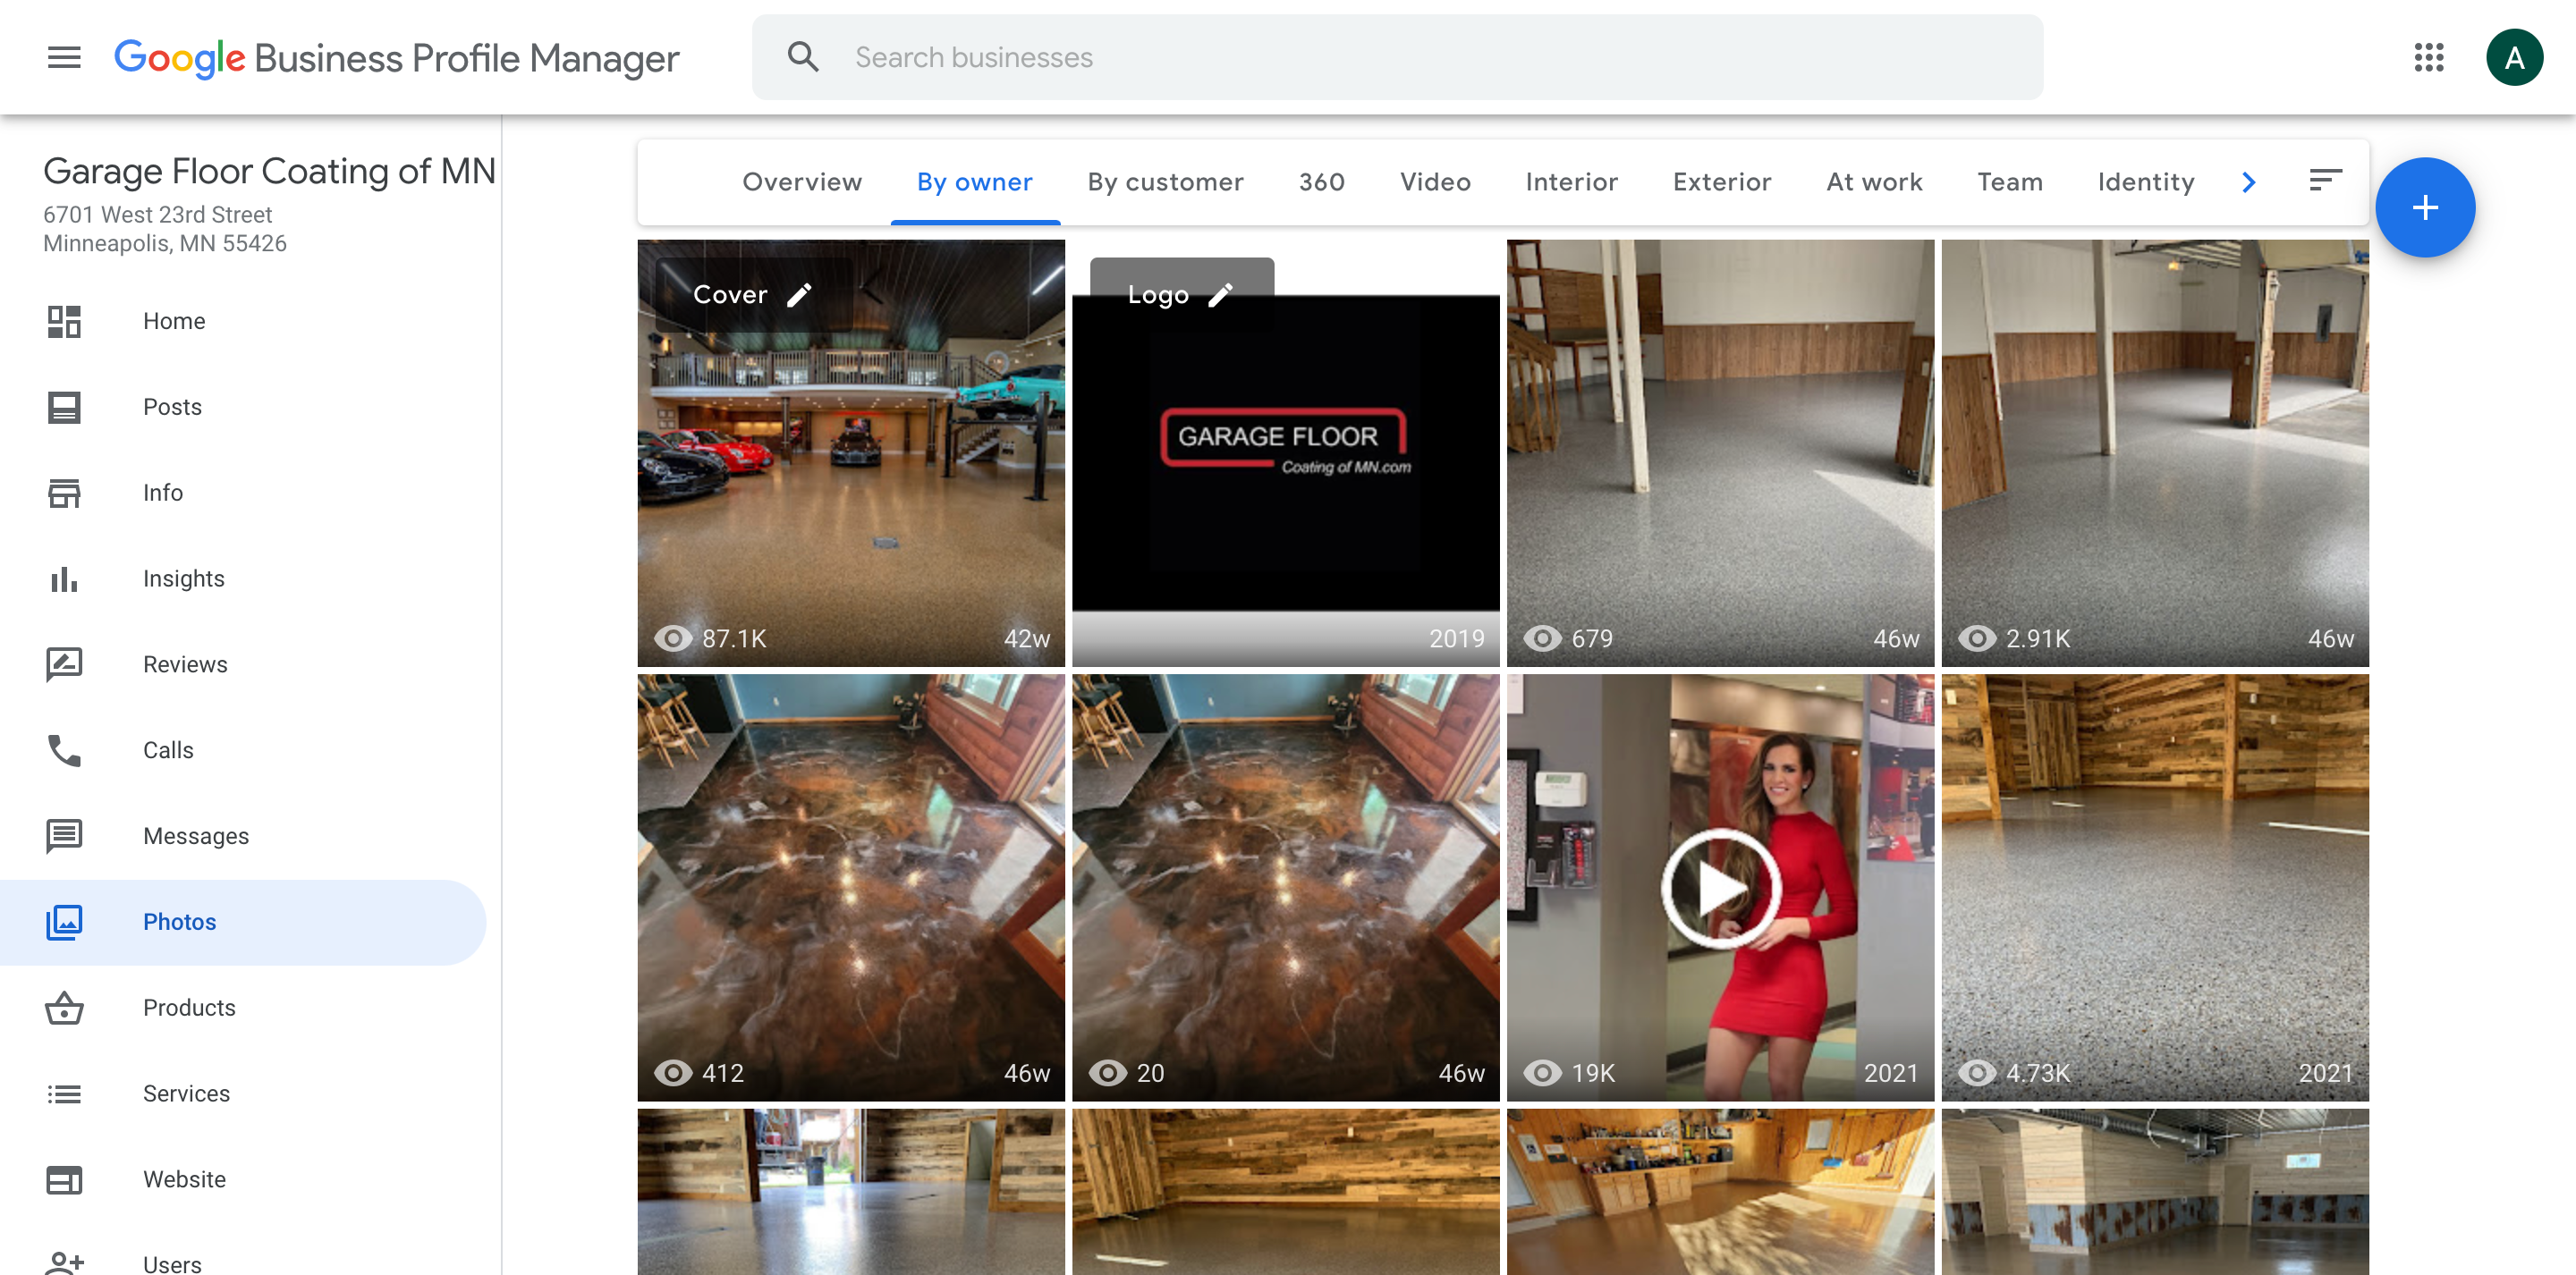
Task: Edit the Logo pencil icon
Action: point(1221,295)
